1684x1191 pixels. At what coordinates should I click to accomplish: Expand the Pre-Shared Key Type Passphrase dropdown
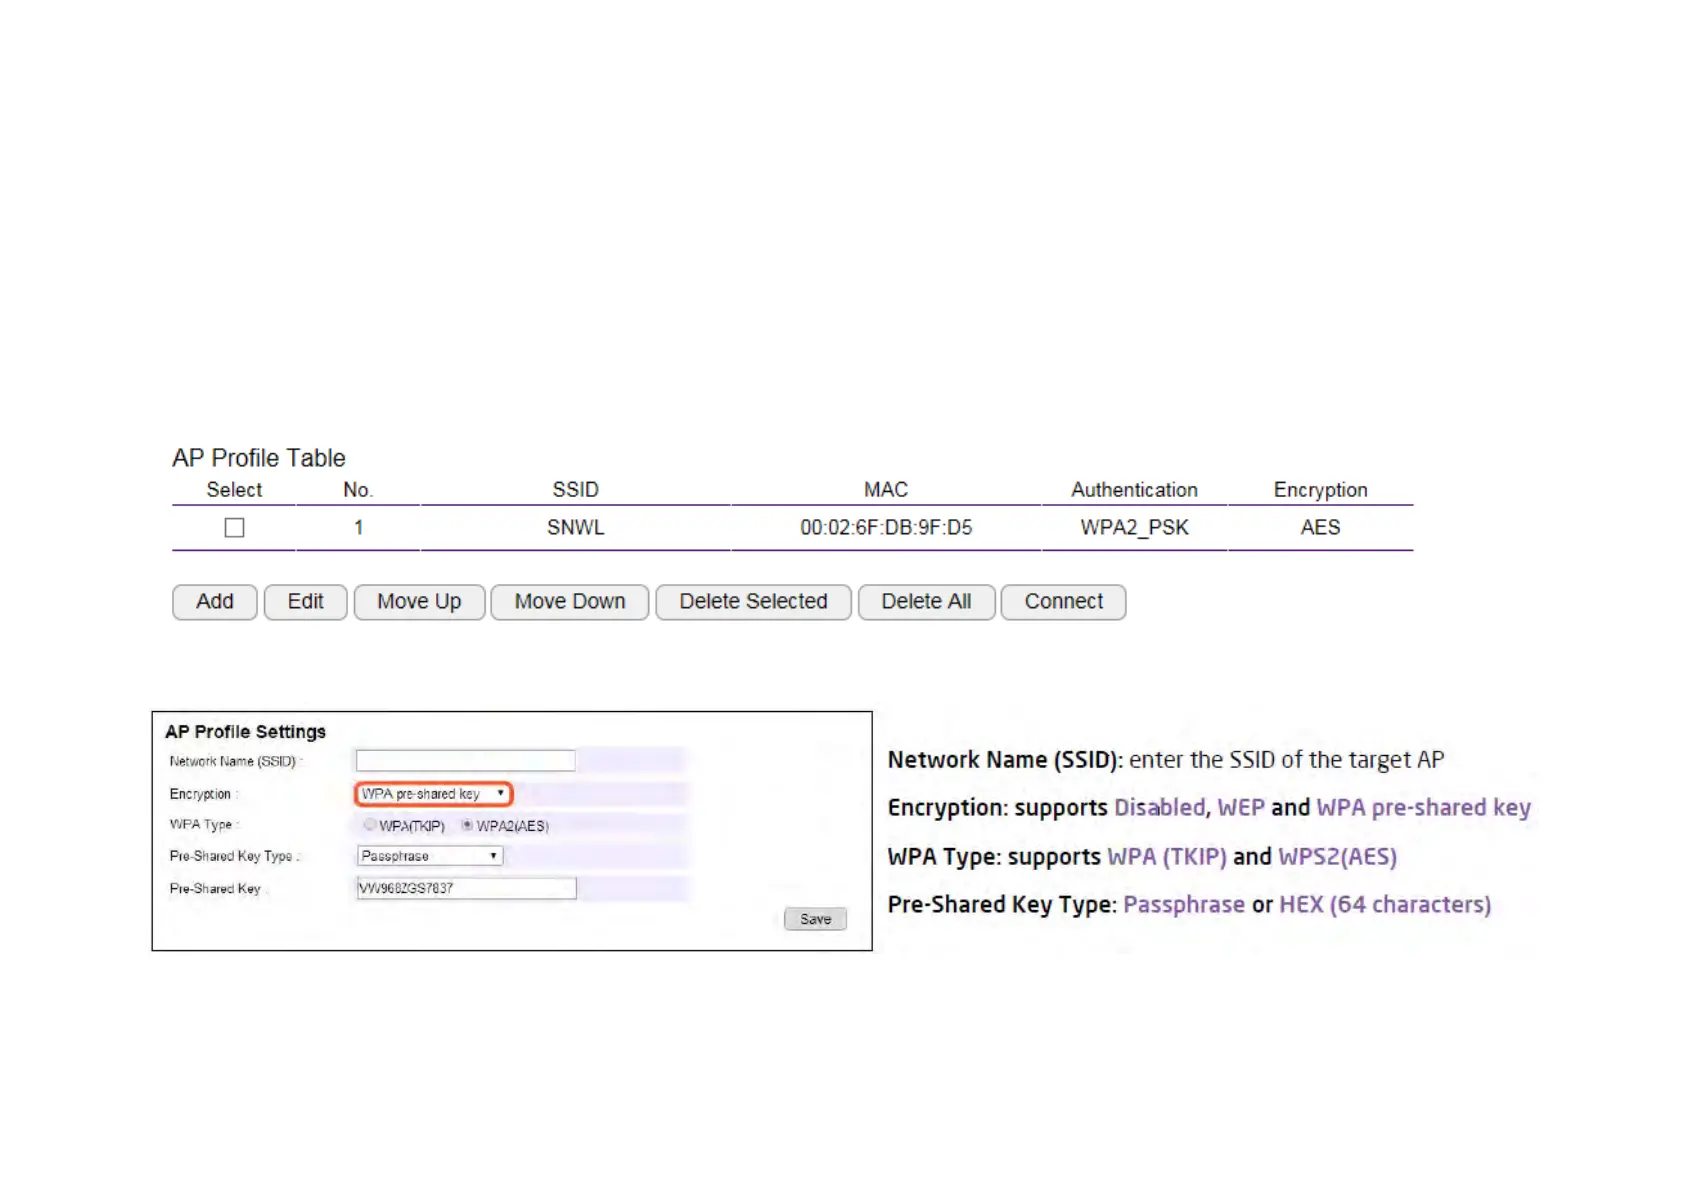tap(430, 856)
